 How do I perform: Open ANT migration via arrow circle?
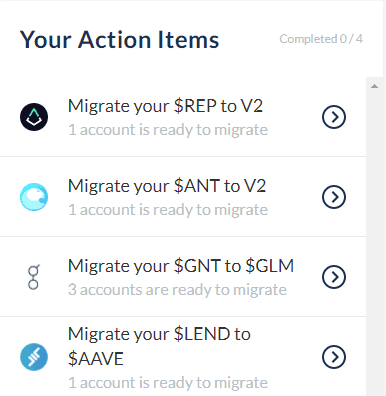point(334,197)
